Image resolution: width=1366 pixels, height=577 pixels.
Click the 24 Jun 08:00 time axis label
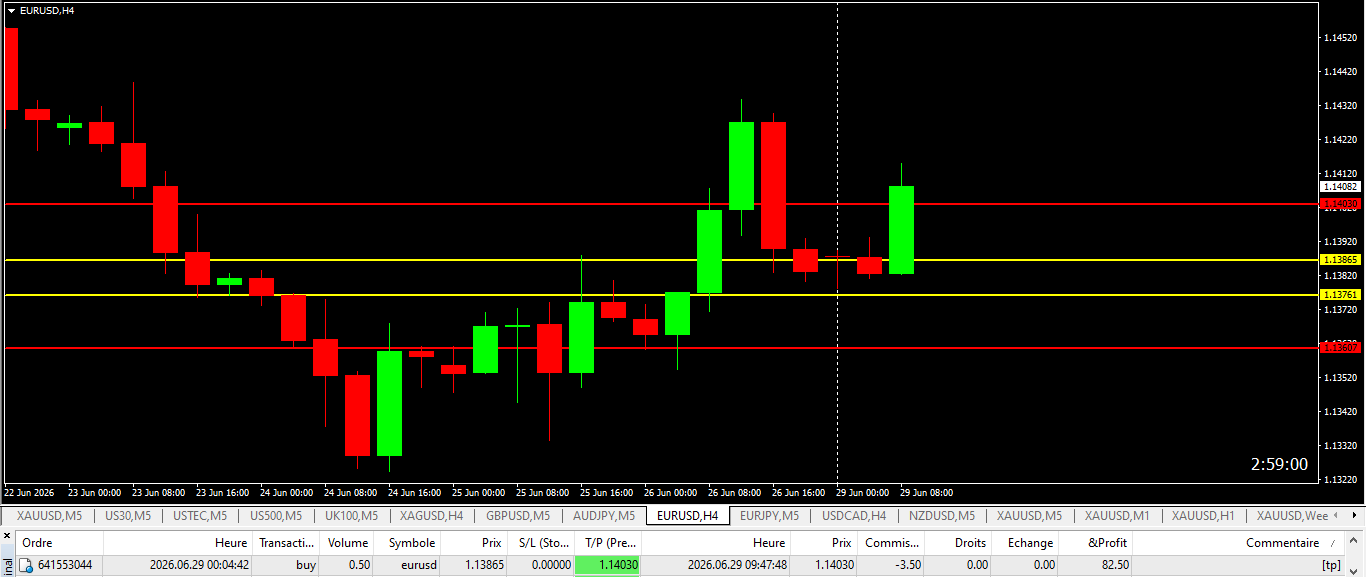352,493
